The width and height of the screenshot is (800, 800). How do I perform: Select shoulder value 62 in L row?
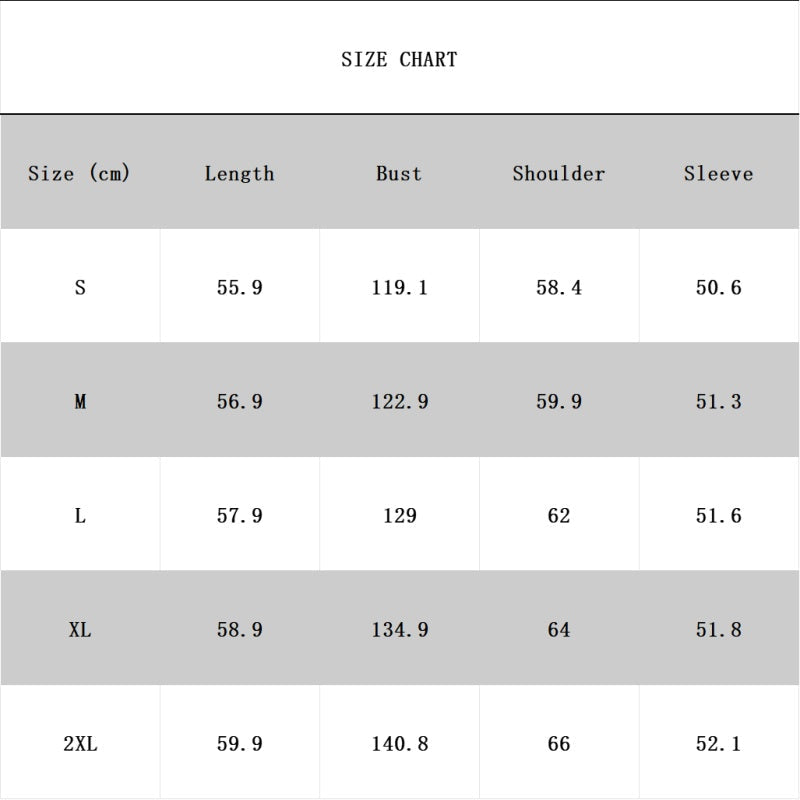pyautogui.click(x=559, y=516)
